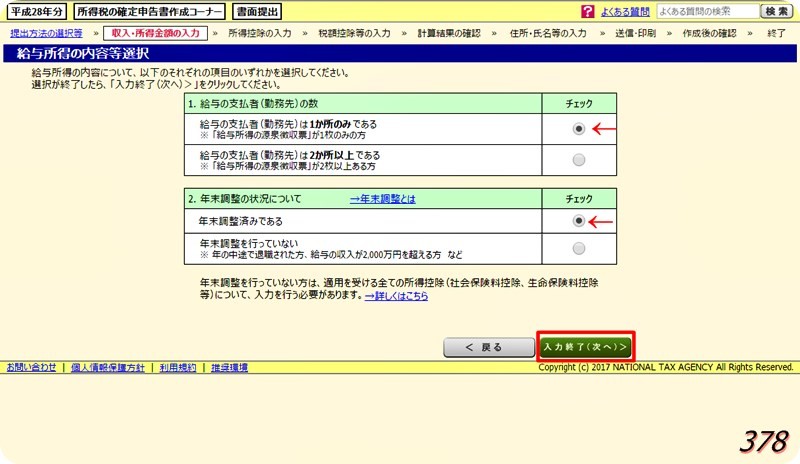The height and width of the screenshot is (464, 800).
Task: Select the 2か所以上 employer radio button
Action: 579,160
